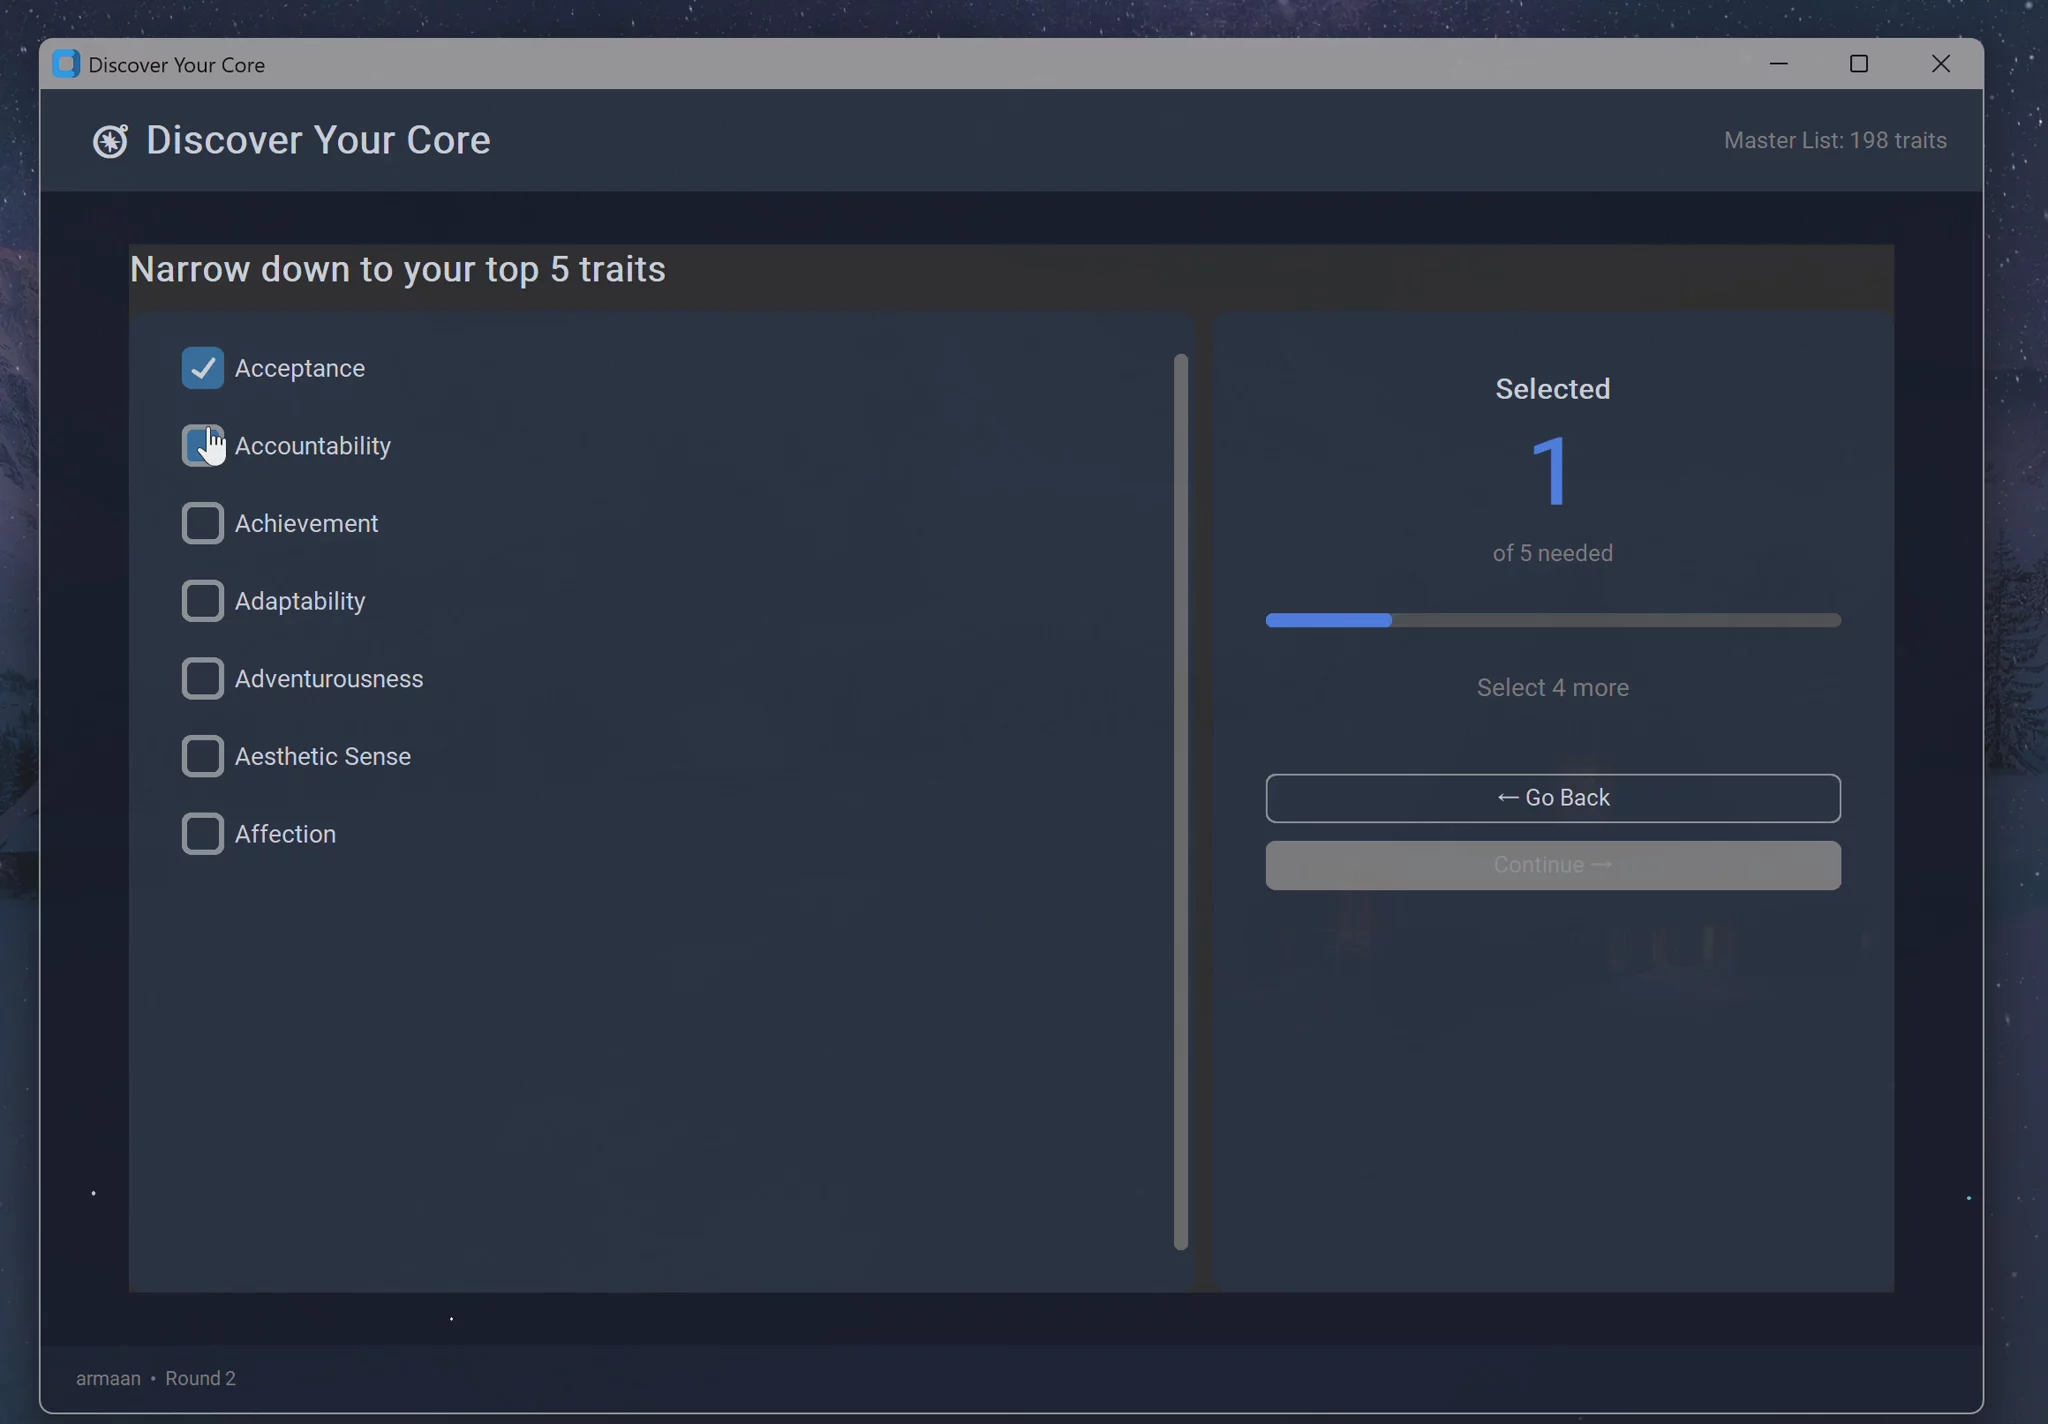This screenshot has width=2048, height=1424.
Task: Click the 'Master List: 198 traits' label
Action: click(x=1834, y=141)
